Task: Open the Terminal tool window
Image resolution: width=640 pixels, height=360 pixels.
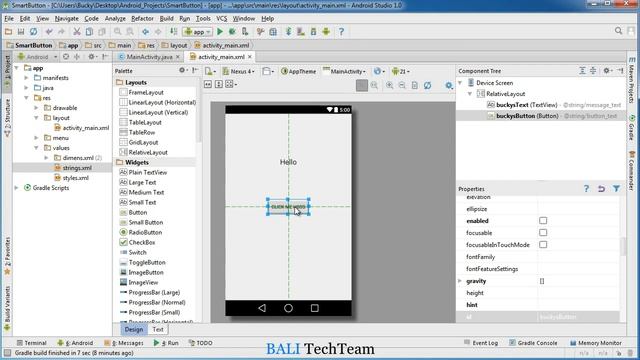Action: [x=31, y=343]
